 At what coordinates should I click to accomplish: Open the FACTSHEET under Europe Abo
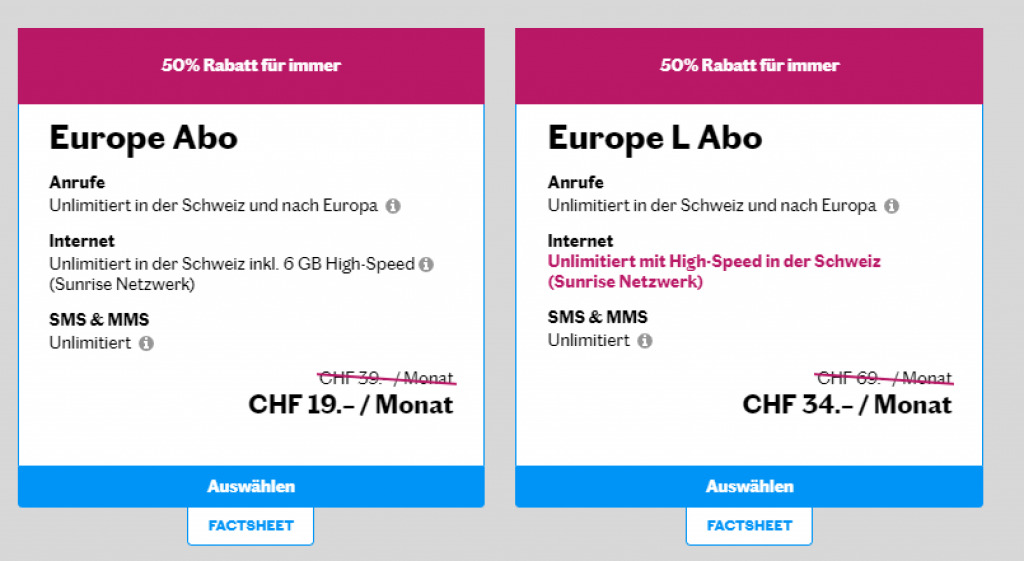[x=250, y=525]
